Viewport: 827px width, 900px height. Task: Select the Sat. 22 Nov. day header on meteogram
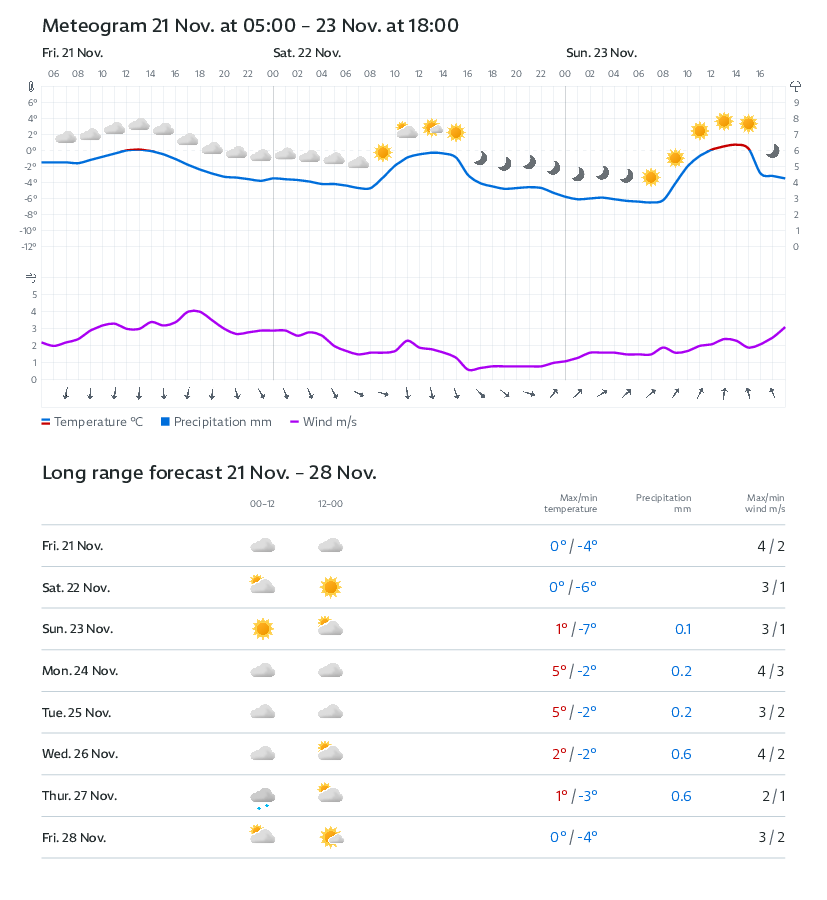307,53
